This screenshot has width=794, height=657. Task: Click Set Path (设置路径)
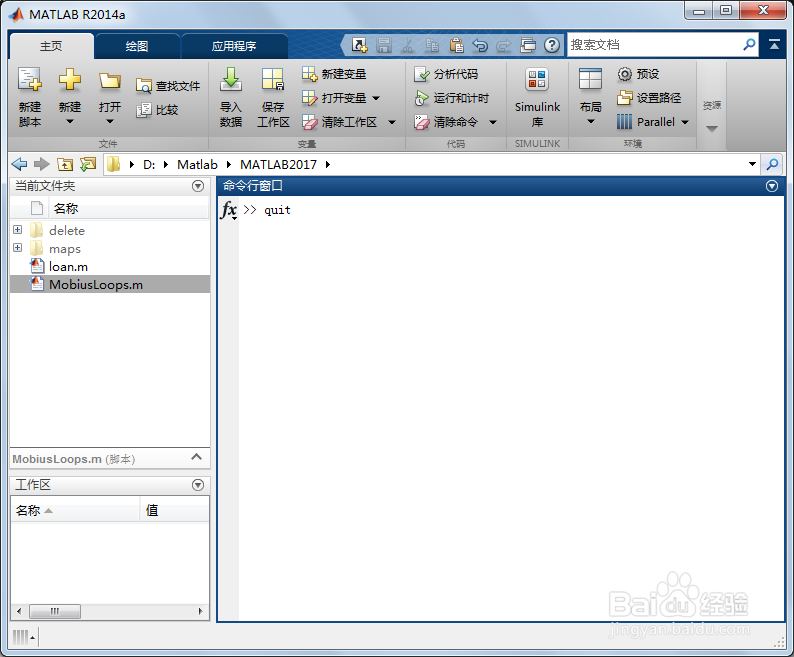pos(649,98)
